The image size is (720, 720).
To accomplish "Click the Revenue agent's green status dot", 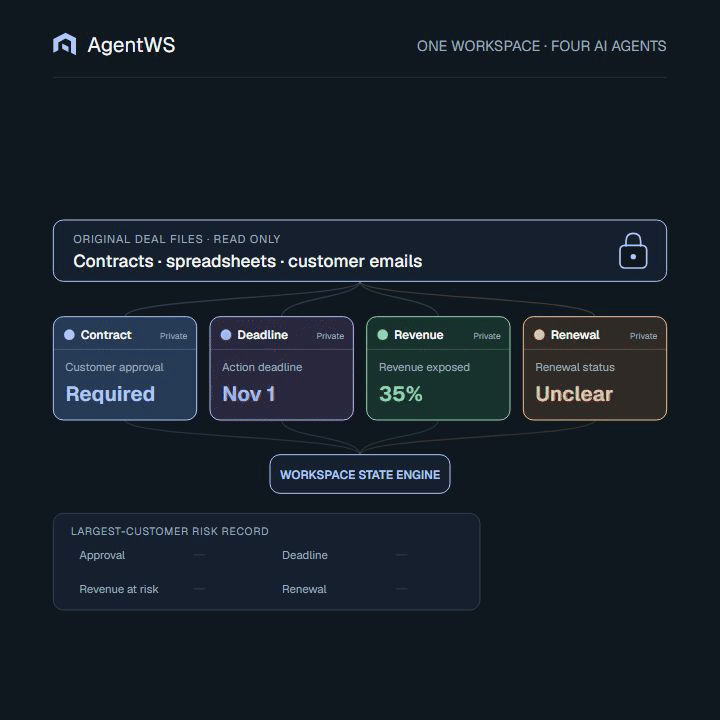I will [x=382, y=335].
